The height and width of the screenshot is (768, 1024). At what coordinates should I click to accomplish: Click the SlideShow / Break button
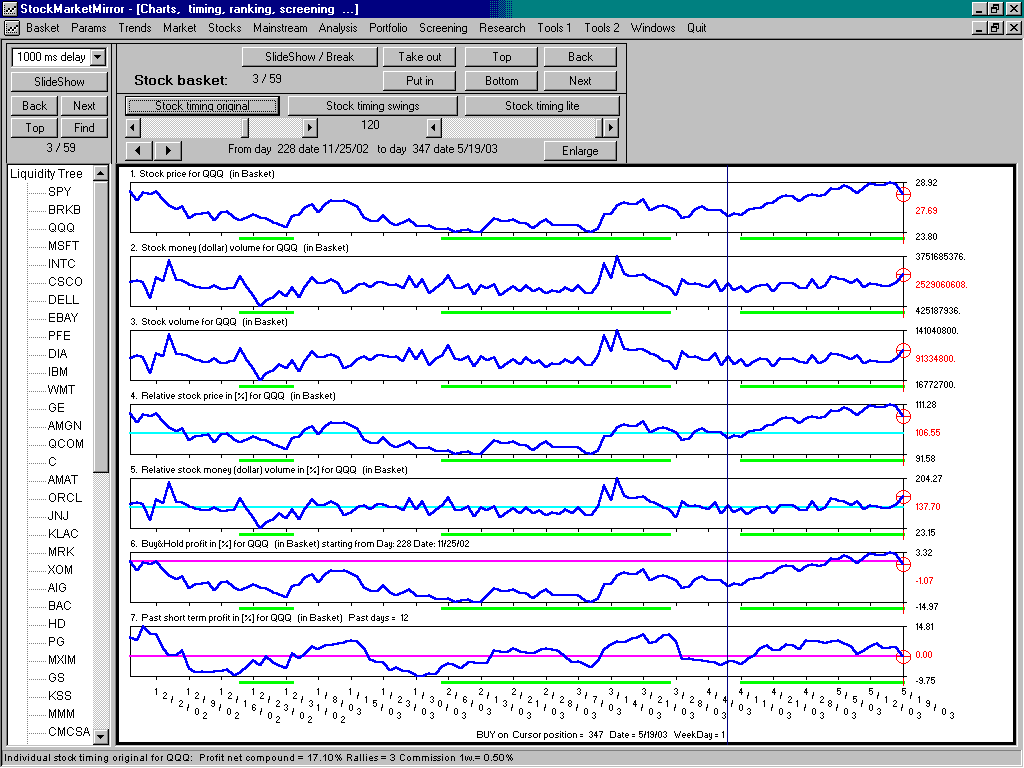coord(310,57)
